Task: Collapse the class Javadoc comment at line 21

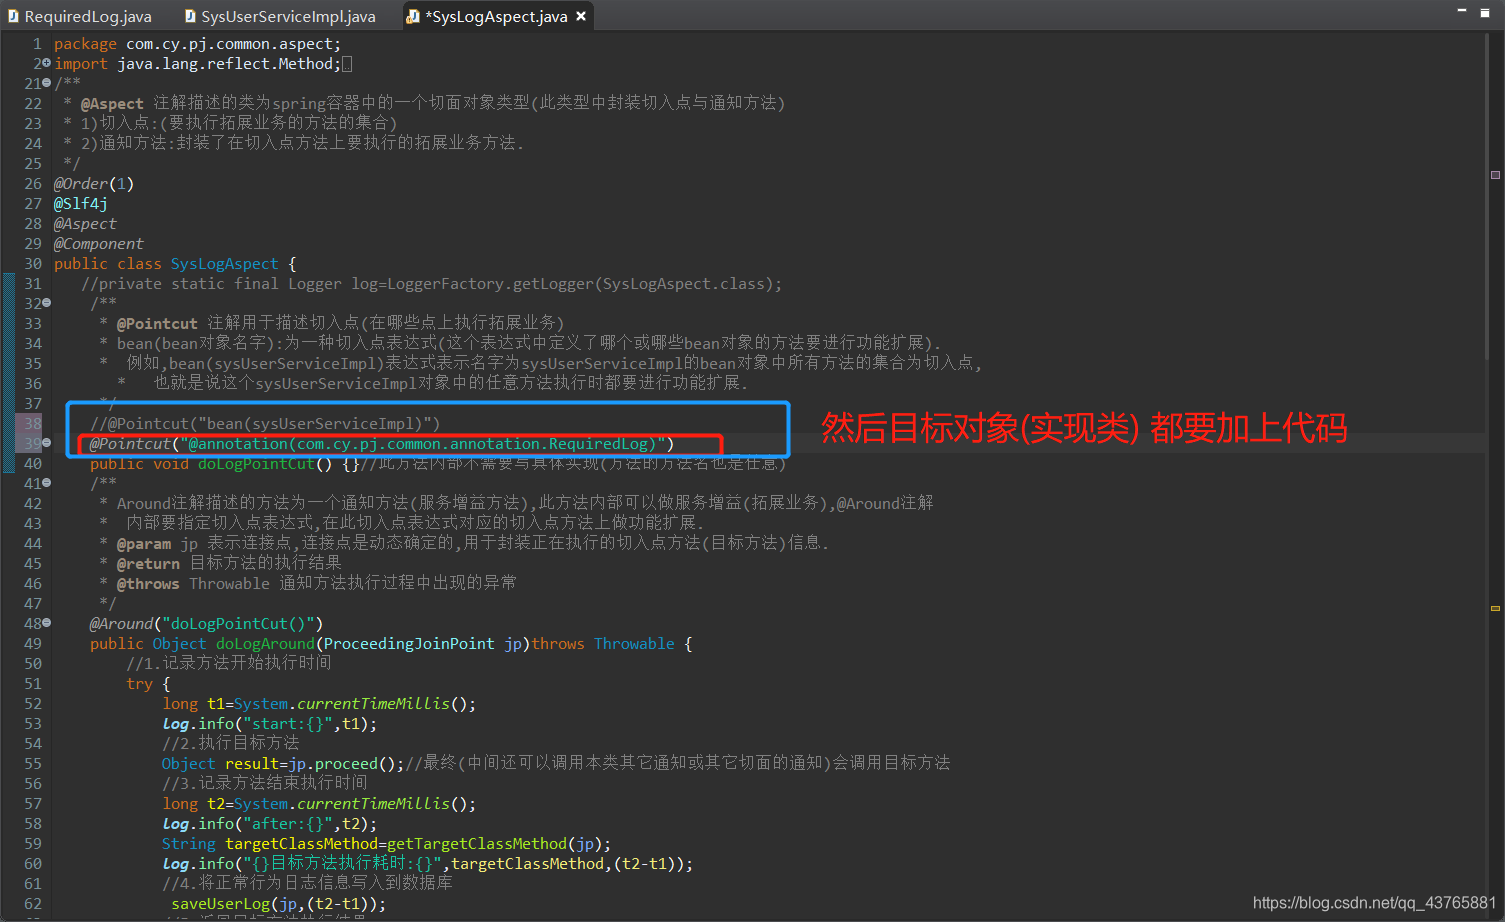Action: [x=46, y=83]
